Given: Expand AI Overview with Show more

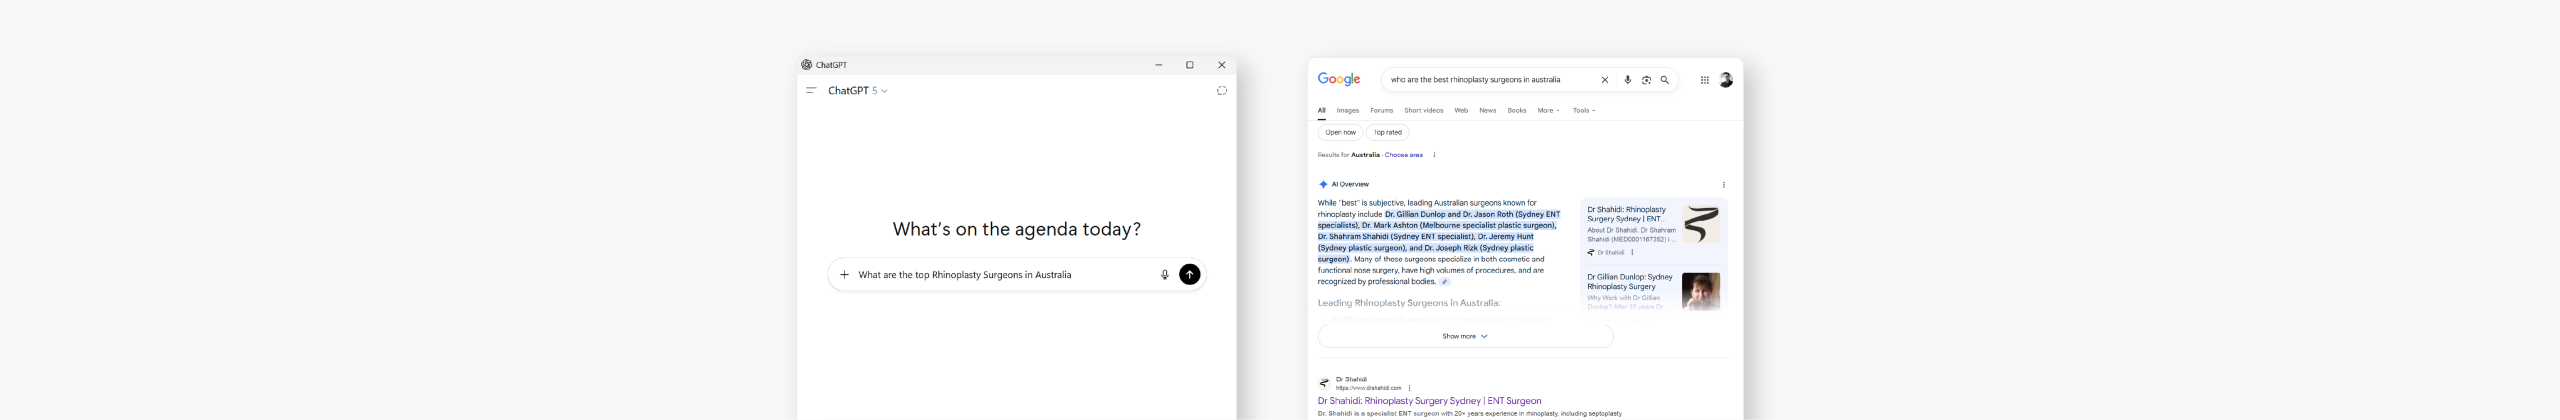Looking at the screenshot, I should [x=1464, y=337].
